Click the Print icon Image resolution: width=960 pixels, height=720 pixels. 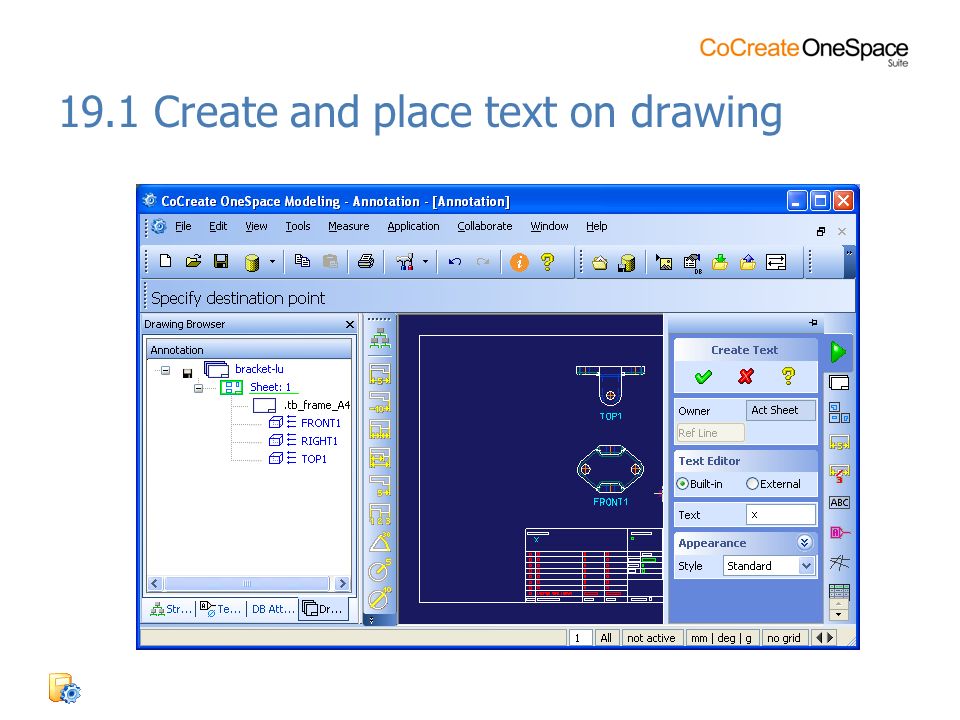(x=366, y=261)
